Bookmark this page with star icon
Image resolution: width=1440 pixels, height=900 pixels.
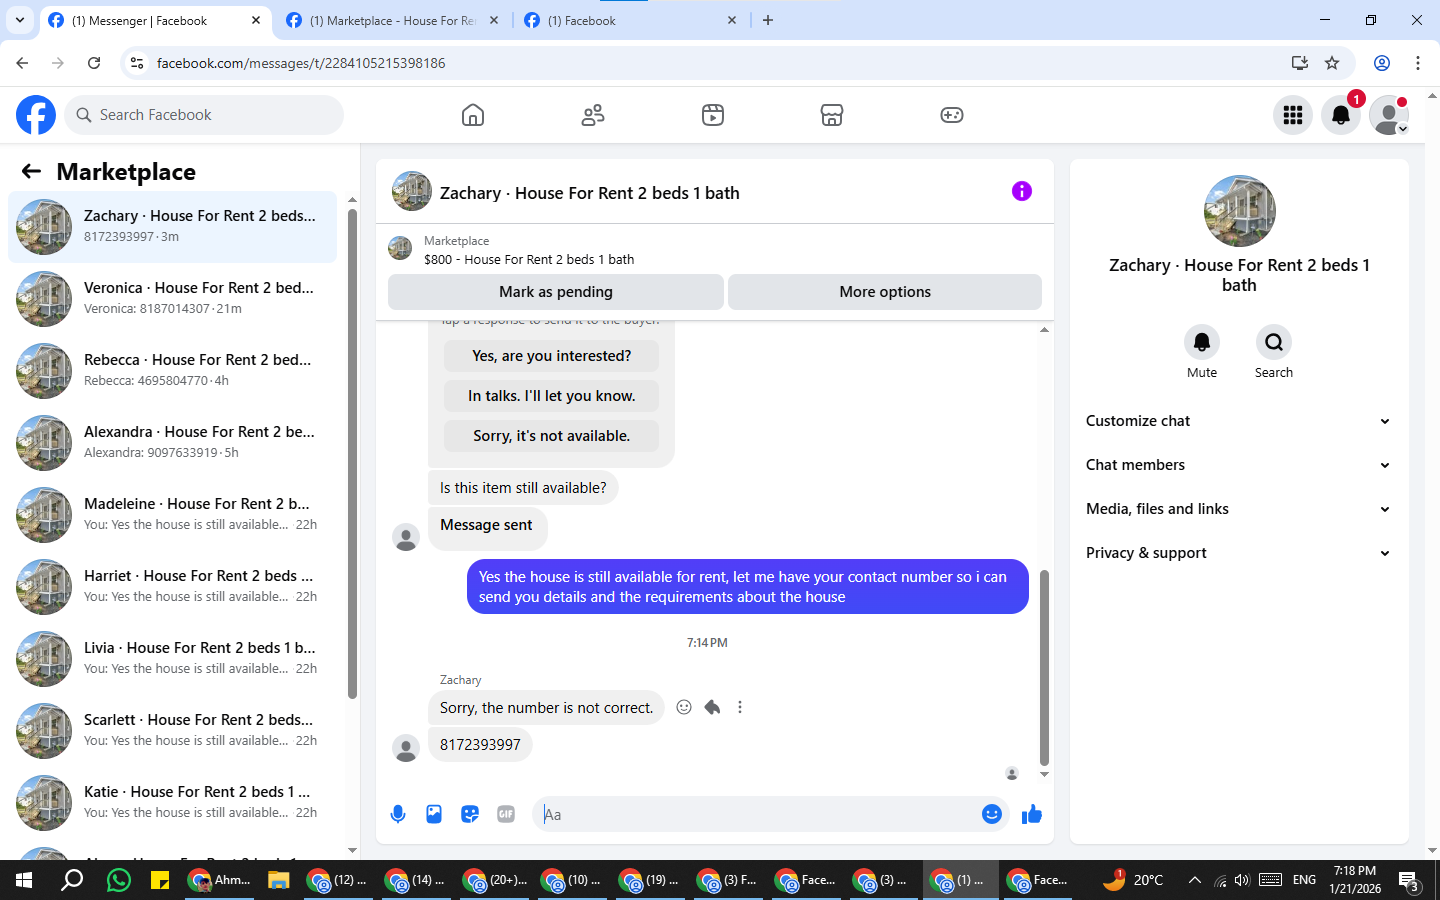tap(1332, 63)
